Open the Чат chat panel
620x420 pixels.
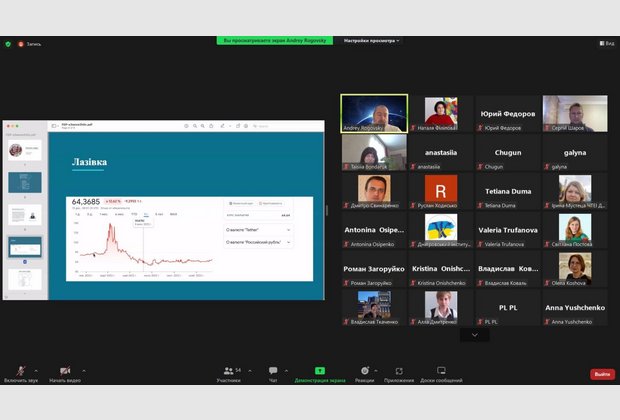tap(273, 374)
